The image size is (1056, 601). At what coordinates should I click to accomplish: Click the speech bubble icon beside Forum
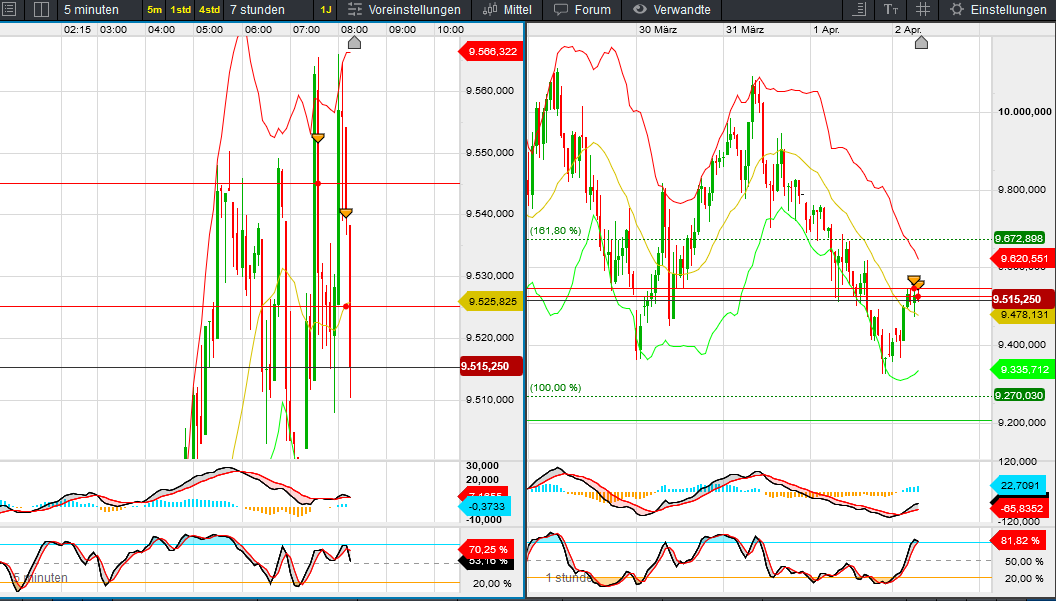coord(560,9)
